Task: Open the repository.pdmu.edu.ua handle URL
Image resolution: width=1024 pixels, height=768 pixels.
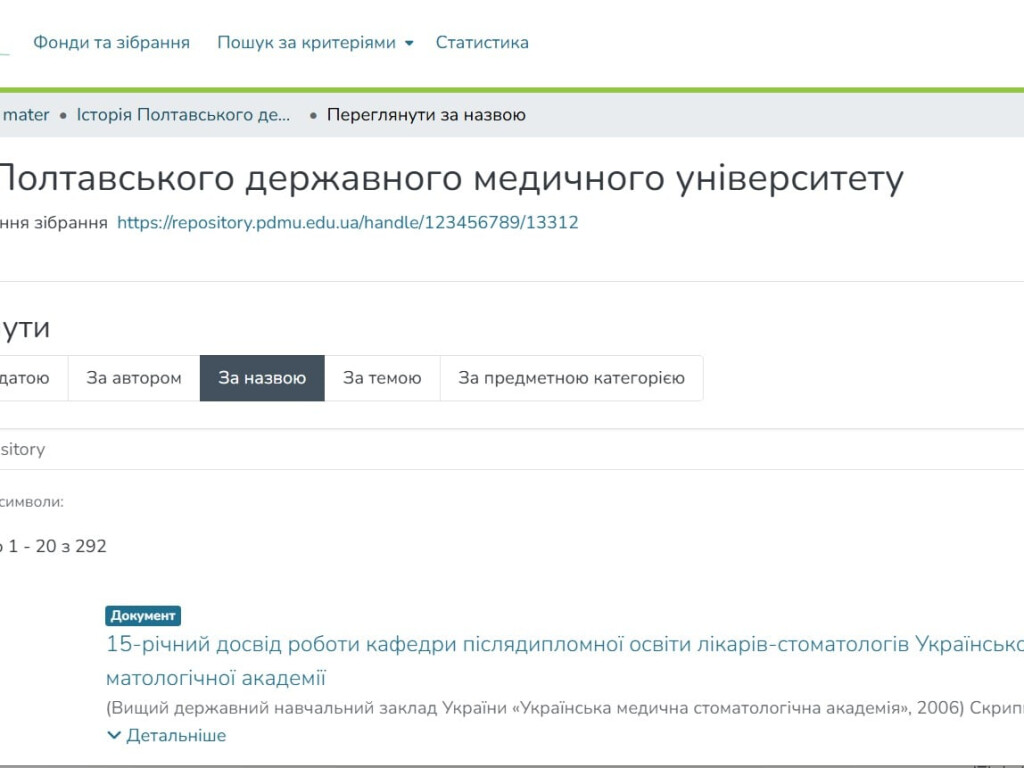Action: point(347,223)
